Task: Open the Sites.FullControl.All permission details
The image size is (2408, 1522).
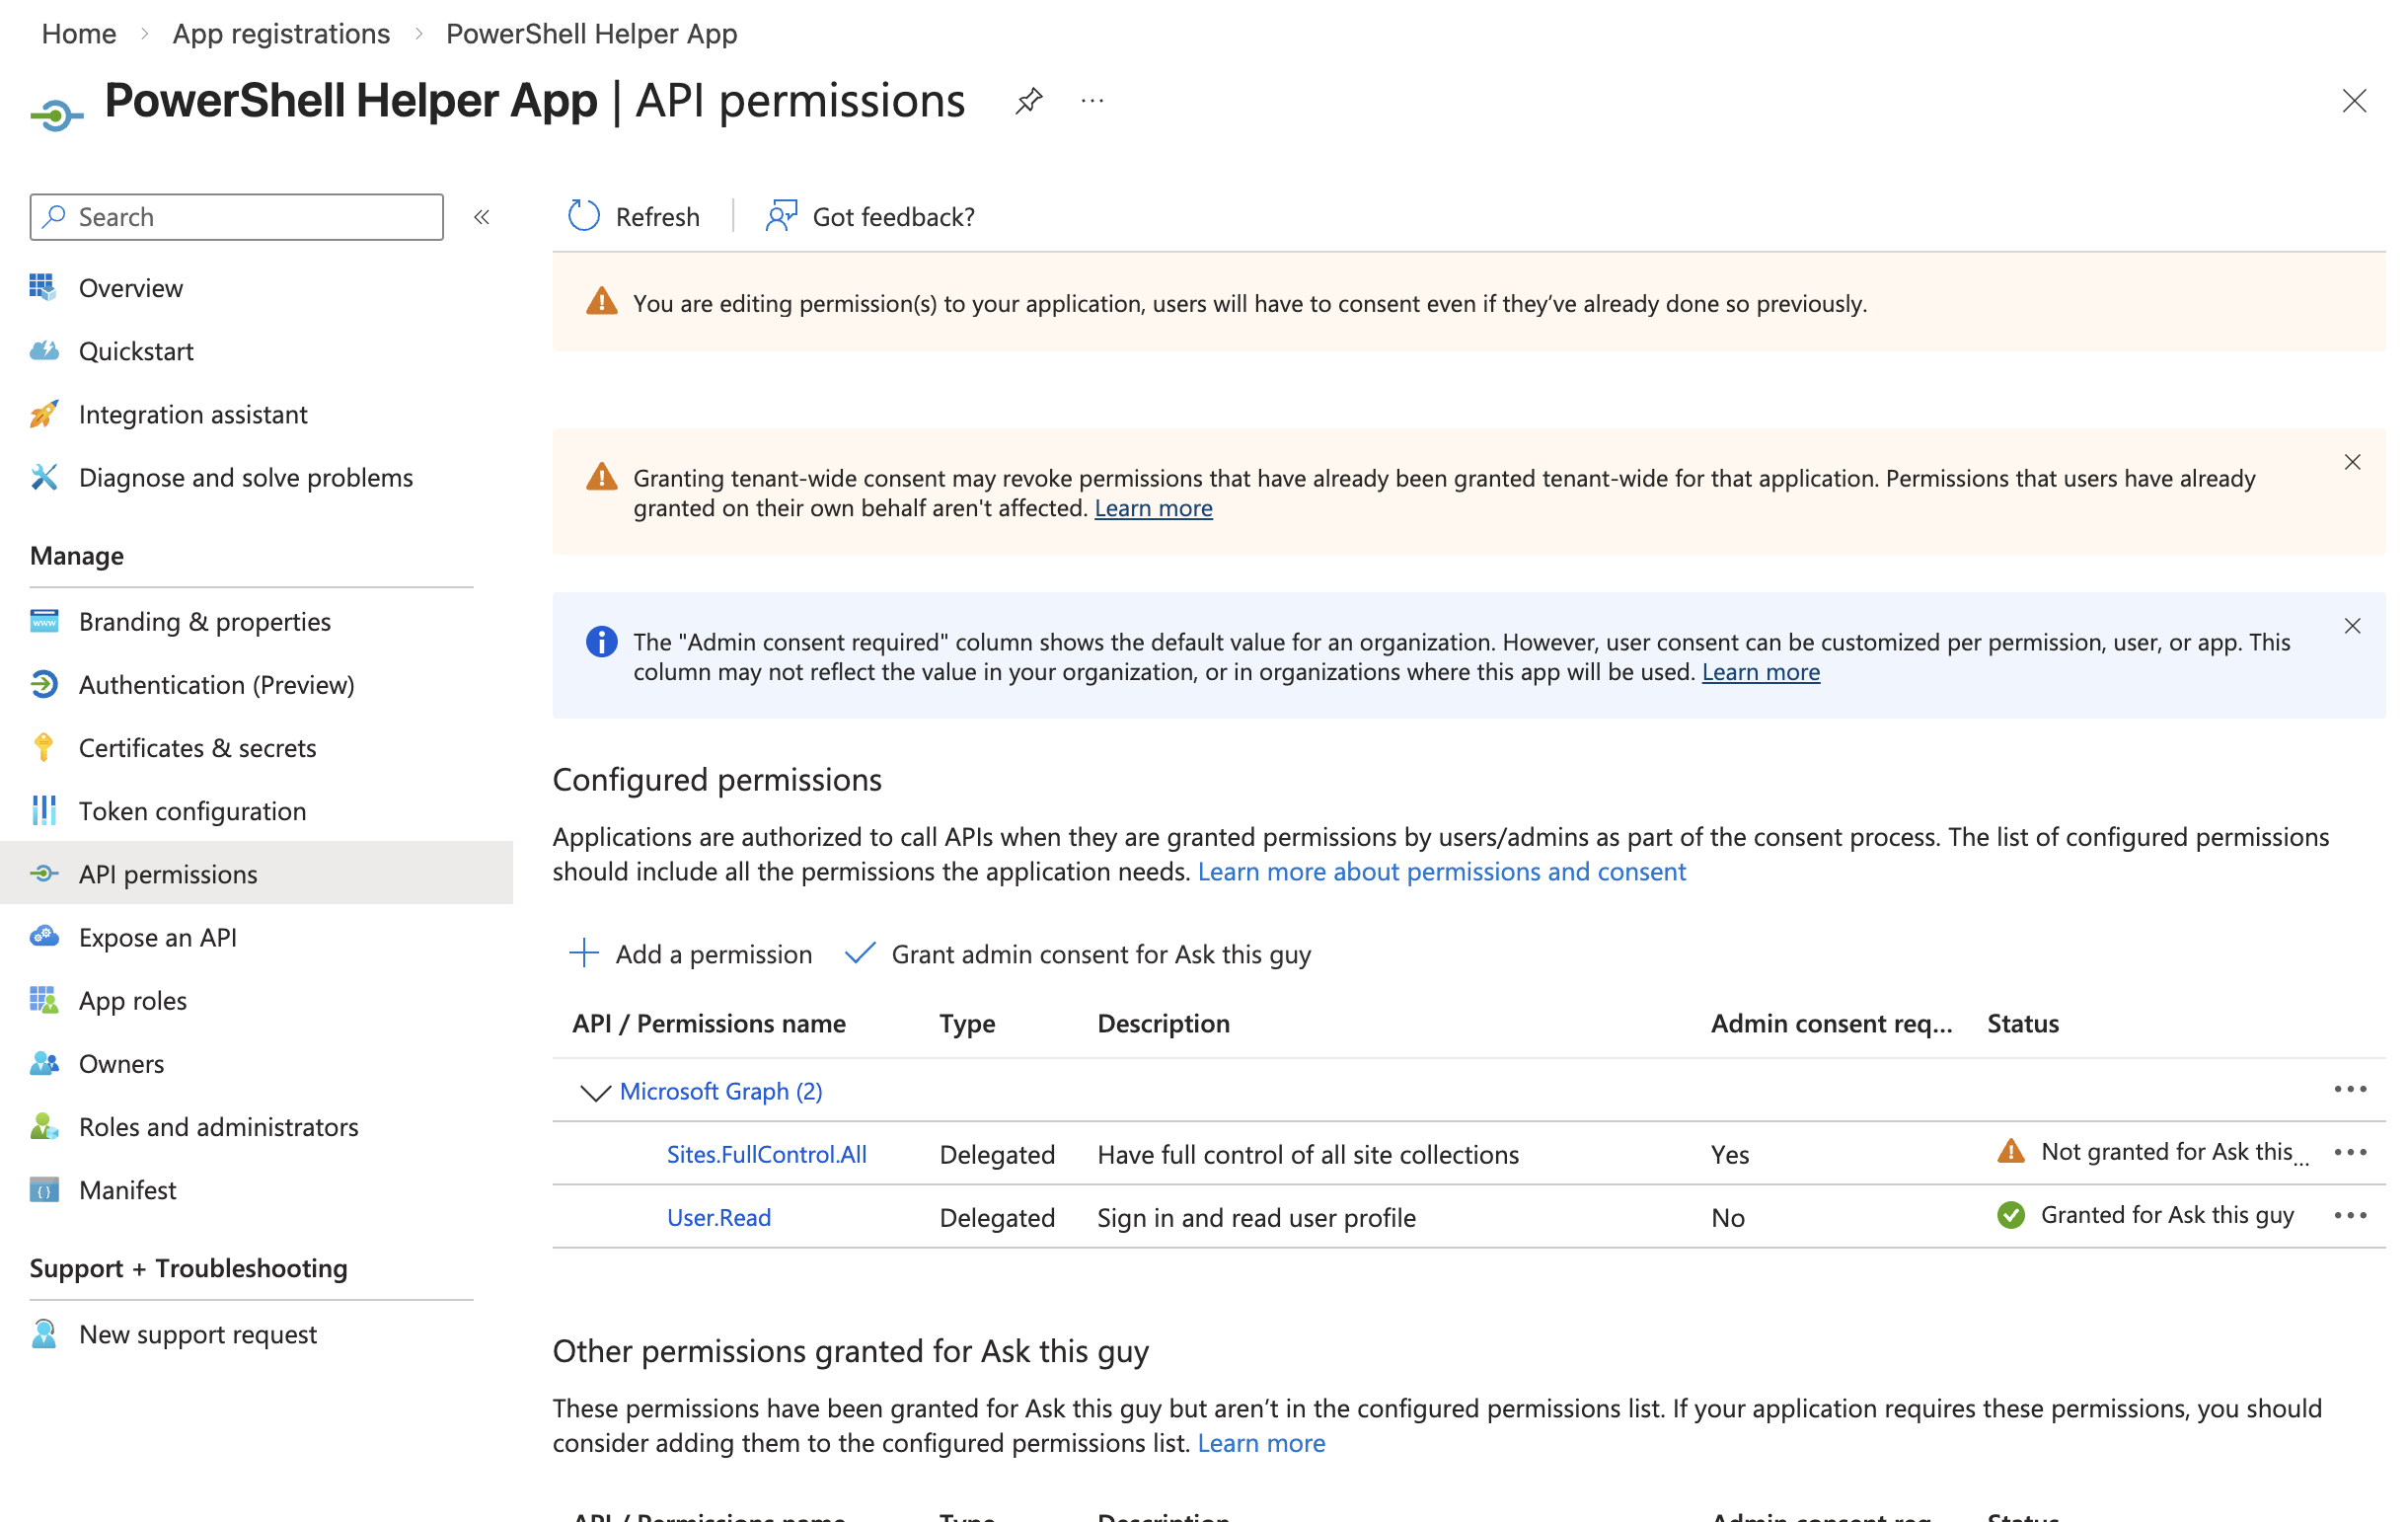Action: (x=766, y=1153)
